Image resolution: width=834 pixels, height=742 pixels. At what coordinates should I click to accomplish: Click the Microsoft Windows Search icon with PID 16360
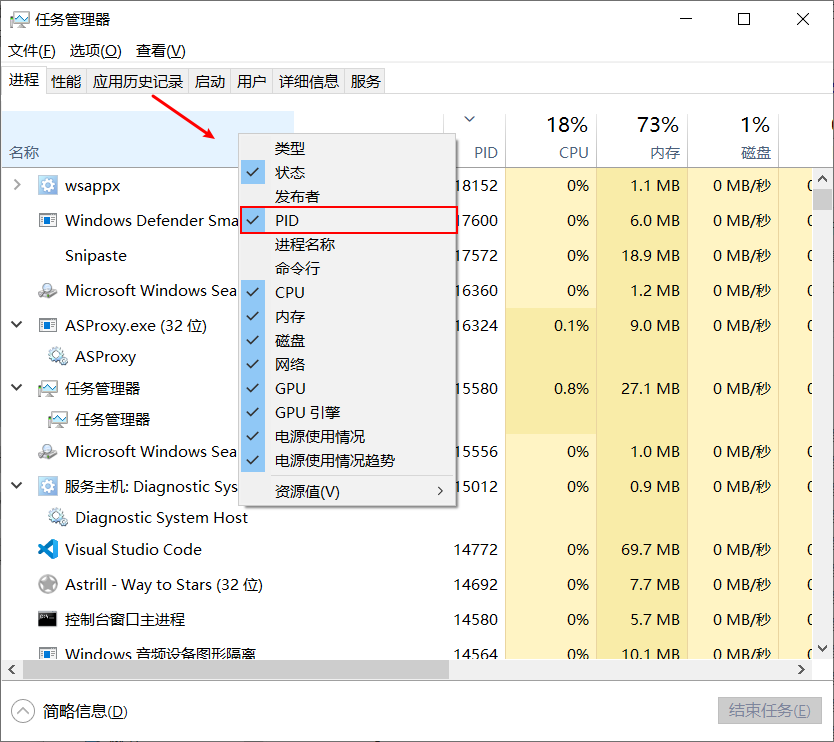coord(48,290)
